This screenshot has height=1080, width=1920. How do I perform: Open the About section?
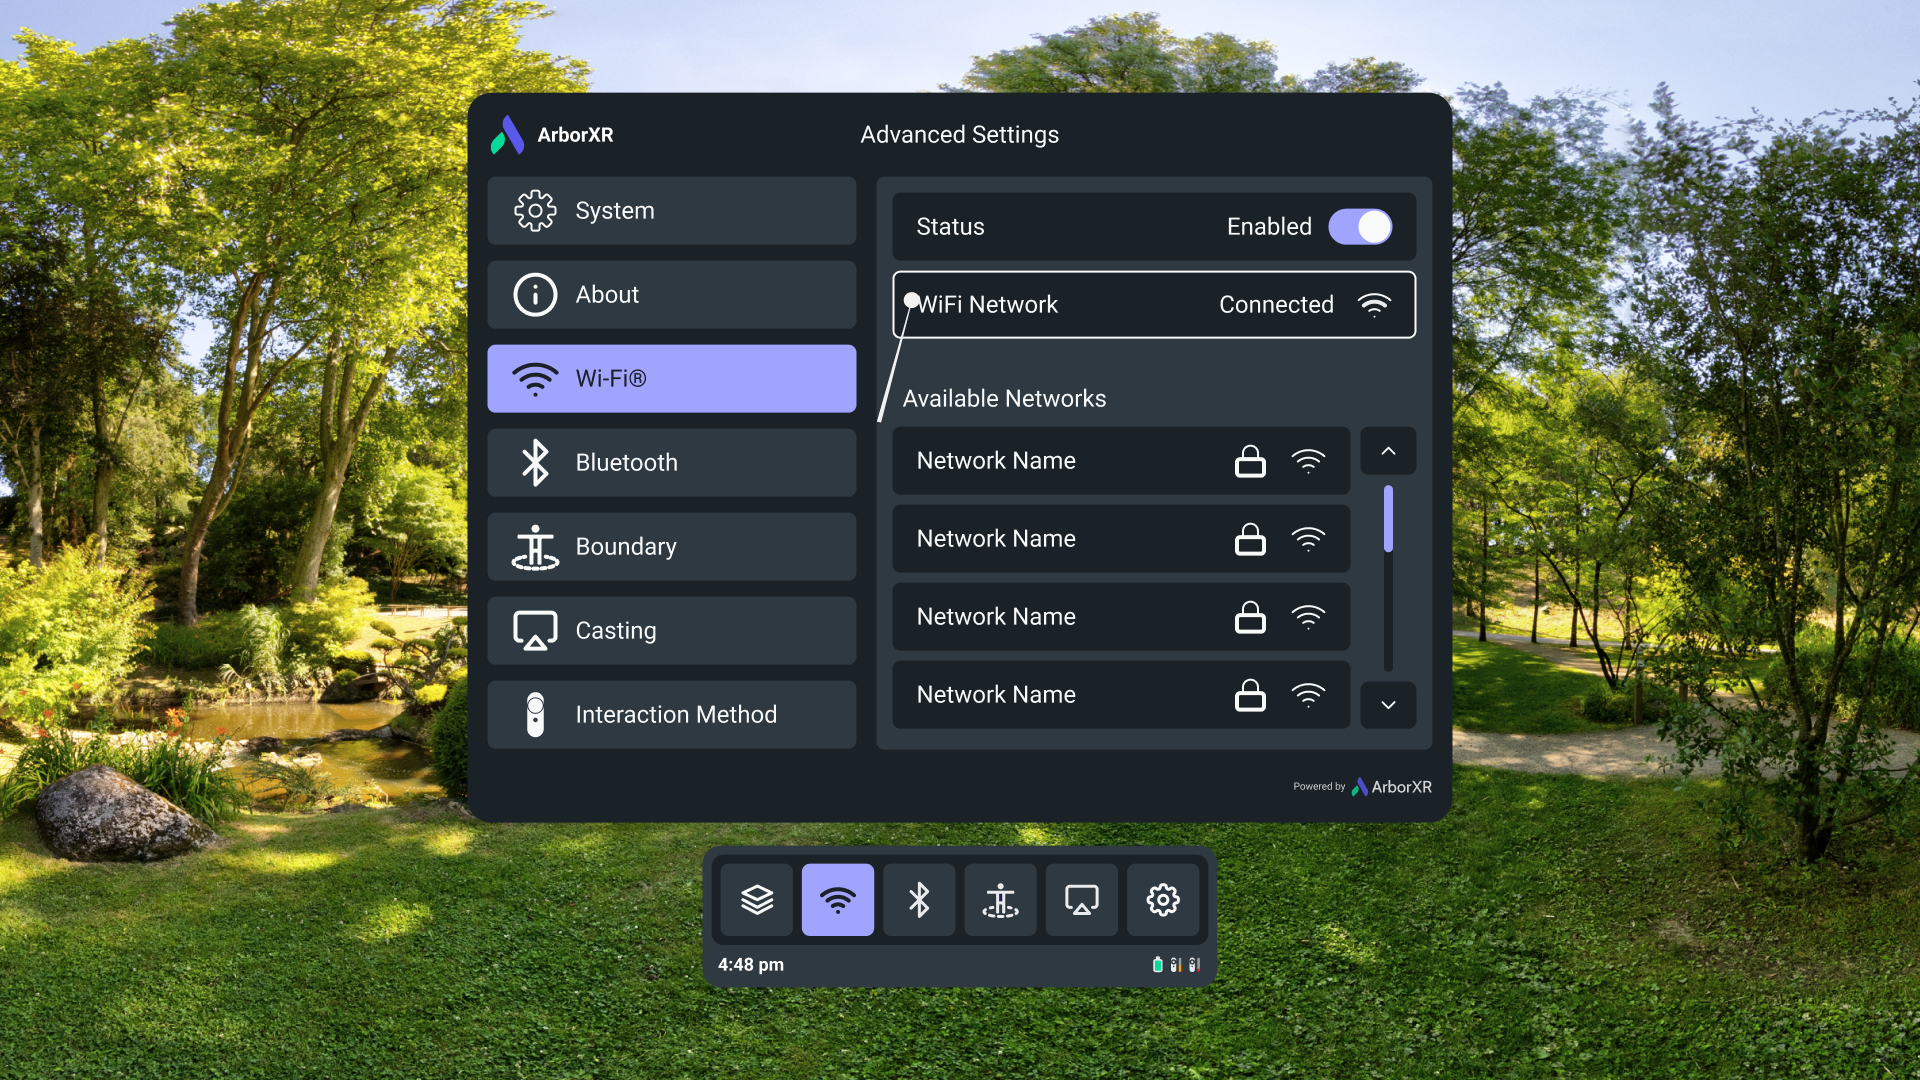[671, 295]
